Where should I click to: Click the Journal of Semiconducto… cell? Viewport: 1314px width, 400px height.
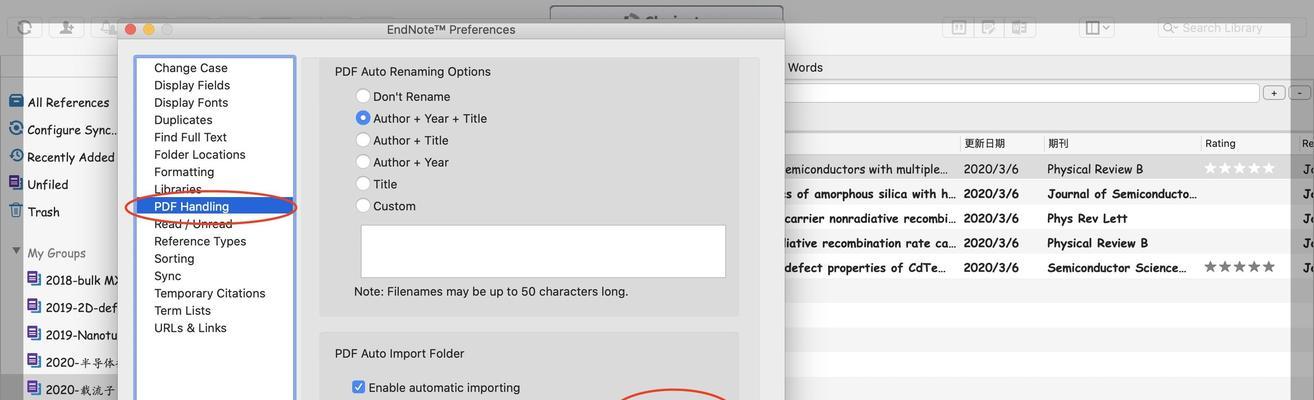click(1121, 193)
